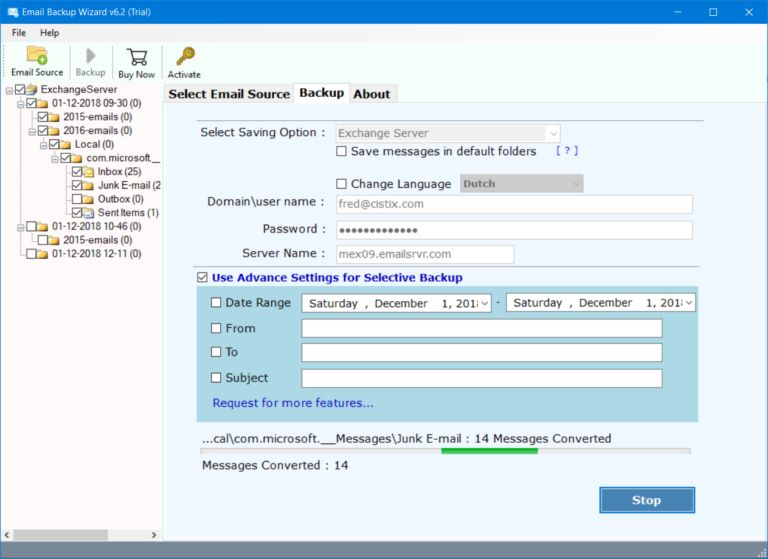Click the Junk E-mail folder icon
Viewport: 768px width, 559px height.
(88, 185)
